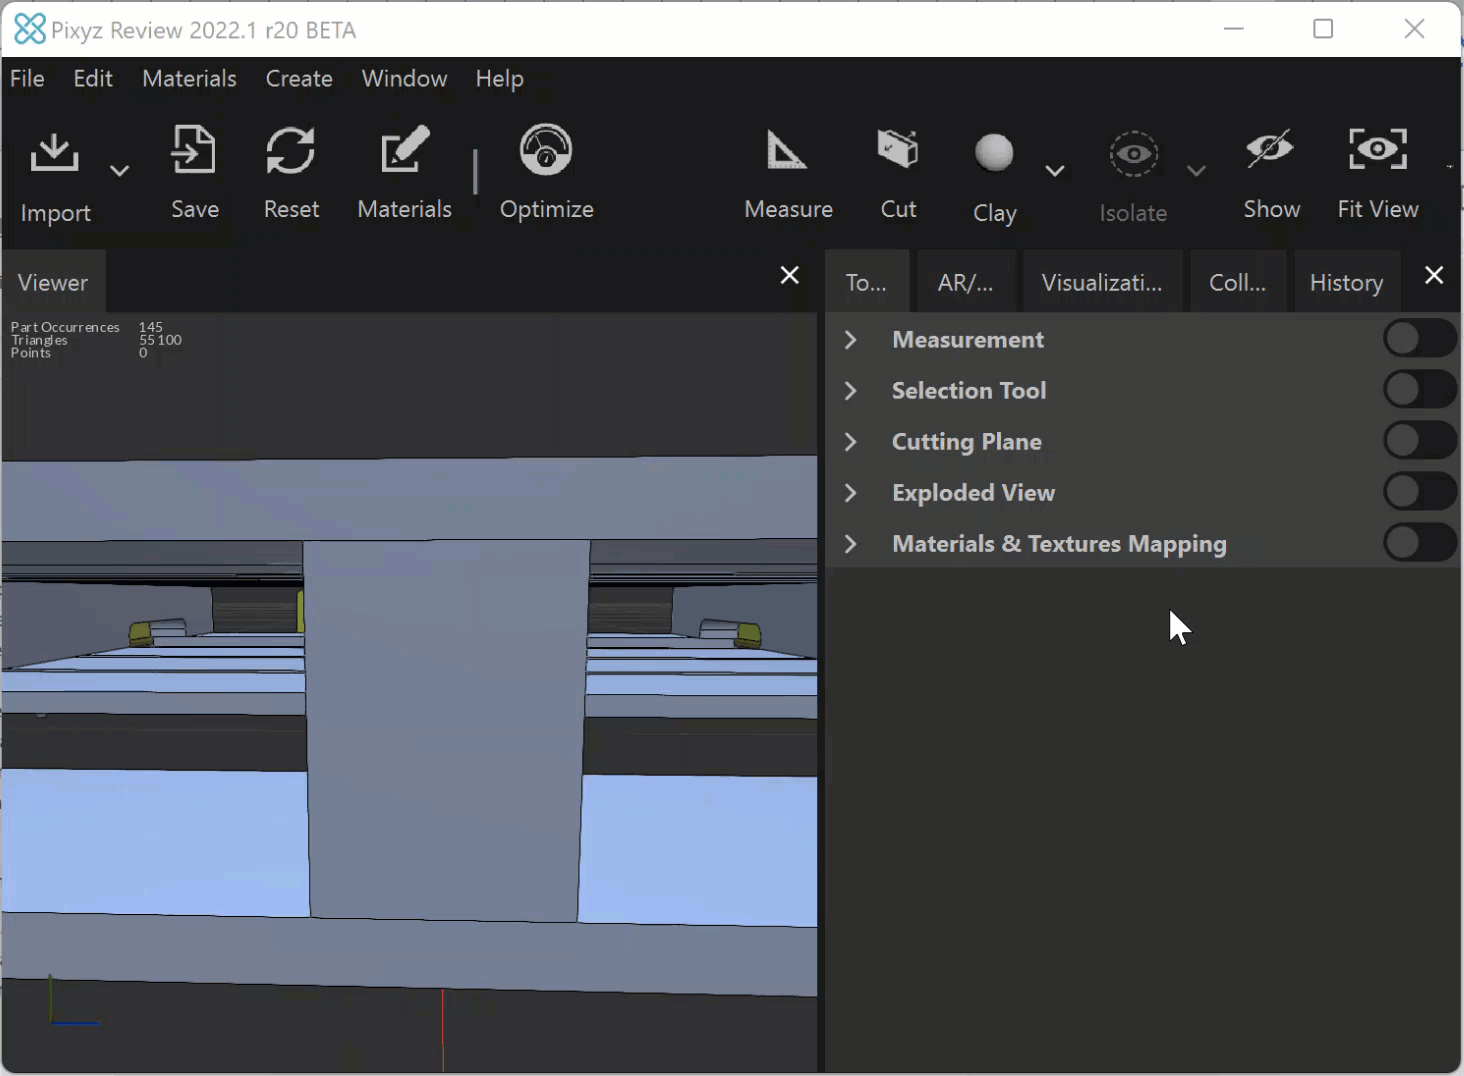Image resolution: width=1464 pixels, height=1076 pixels.
Task: Click Materials & Textures Mapping label
Action: point(1059,544)
